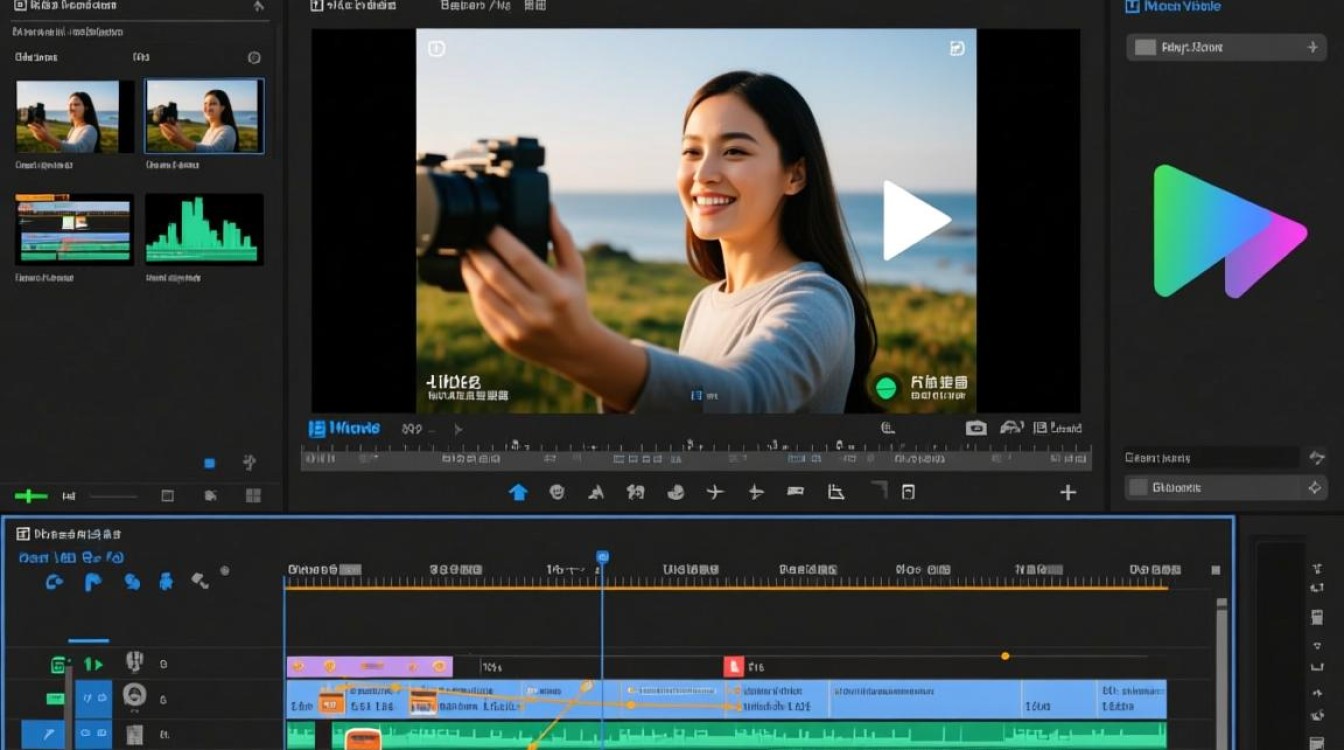Screen dimensions: 1344x750
Task: Toggle the blue switch on the second track
Action: tap(94, 698)
